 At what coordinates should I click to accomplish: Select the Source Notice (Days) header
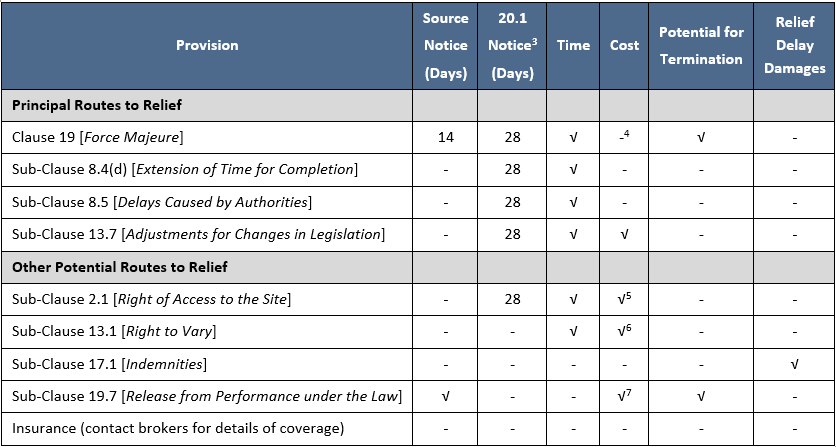point(445,46)
